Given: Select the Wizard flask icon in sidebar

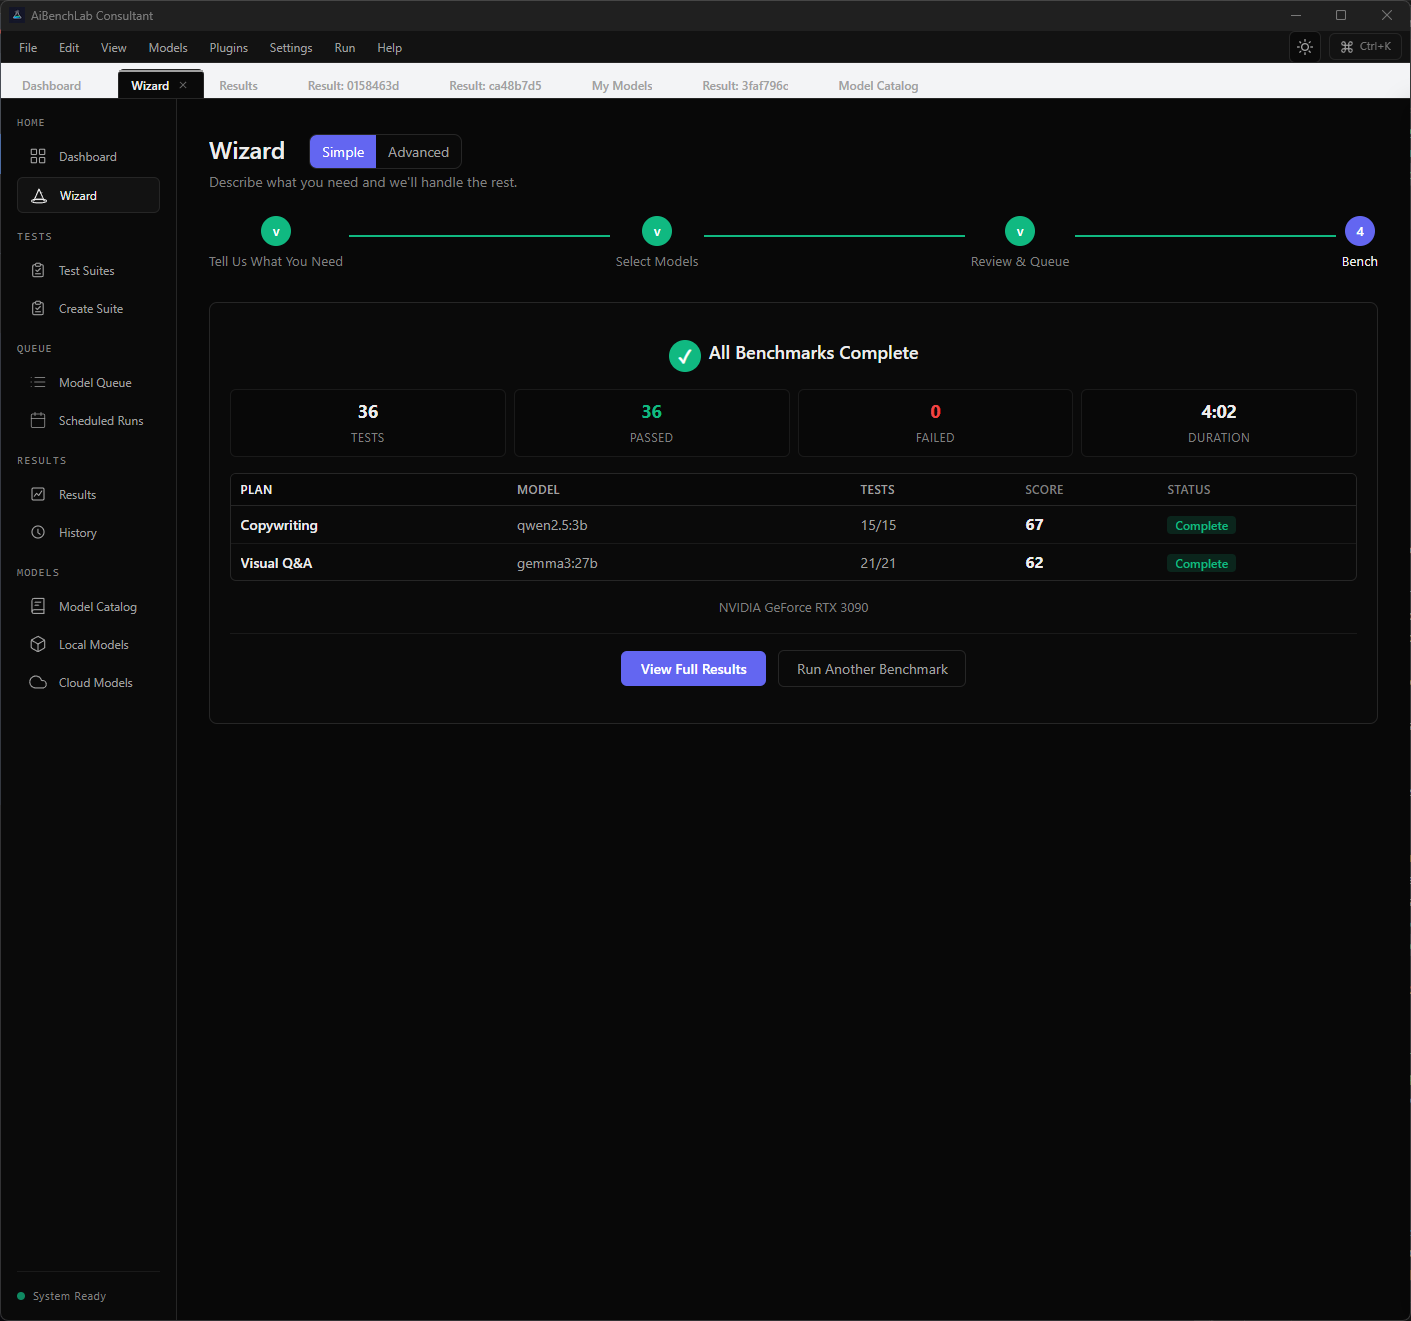Looking at the screenshot, I should 39,196.
